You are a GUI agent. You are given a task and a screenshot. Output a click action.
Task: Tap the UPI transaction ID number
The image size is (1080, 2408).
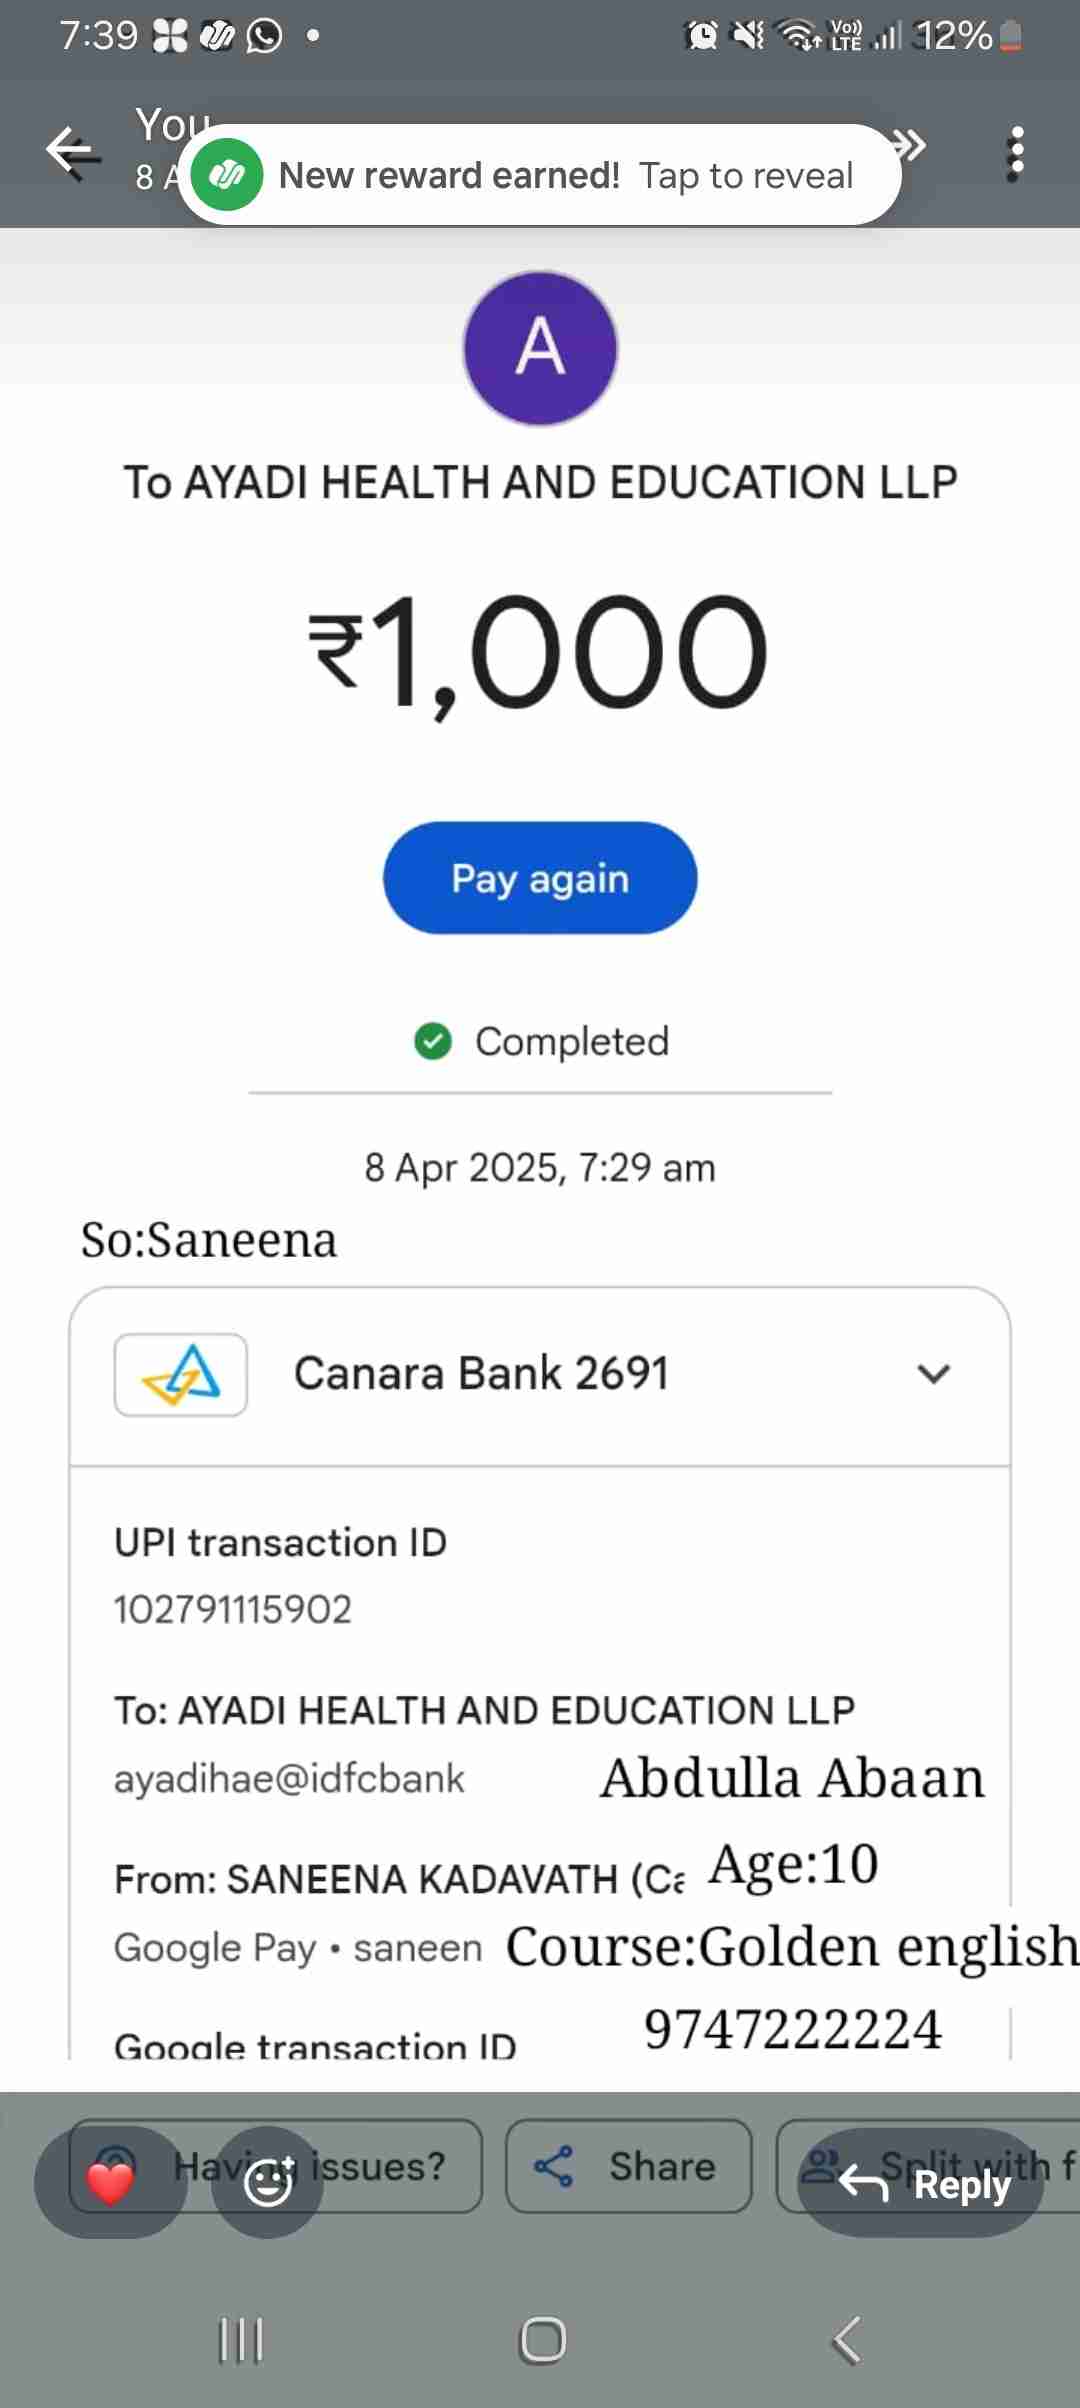tap(233, 1610)
